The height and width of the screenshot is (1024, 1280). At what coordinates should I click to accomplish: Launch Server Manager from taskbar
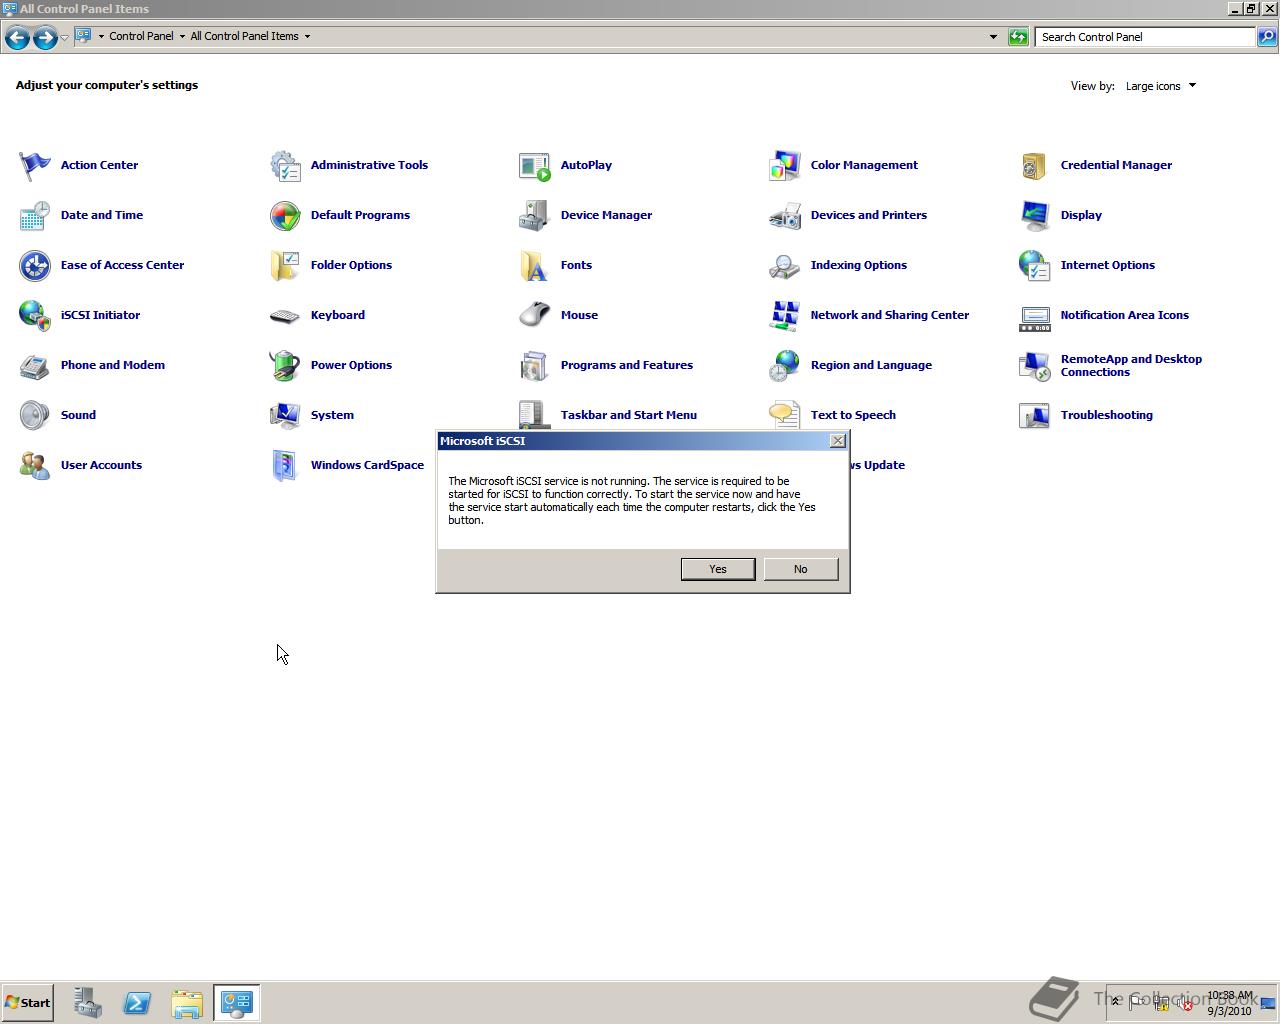click(87, 1003)
